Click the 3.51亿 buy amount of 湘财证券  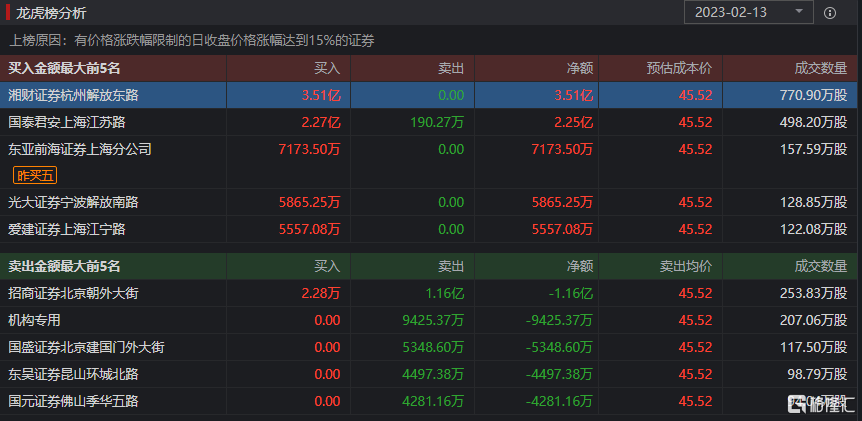tap(321, 95)
